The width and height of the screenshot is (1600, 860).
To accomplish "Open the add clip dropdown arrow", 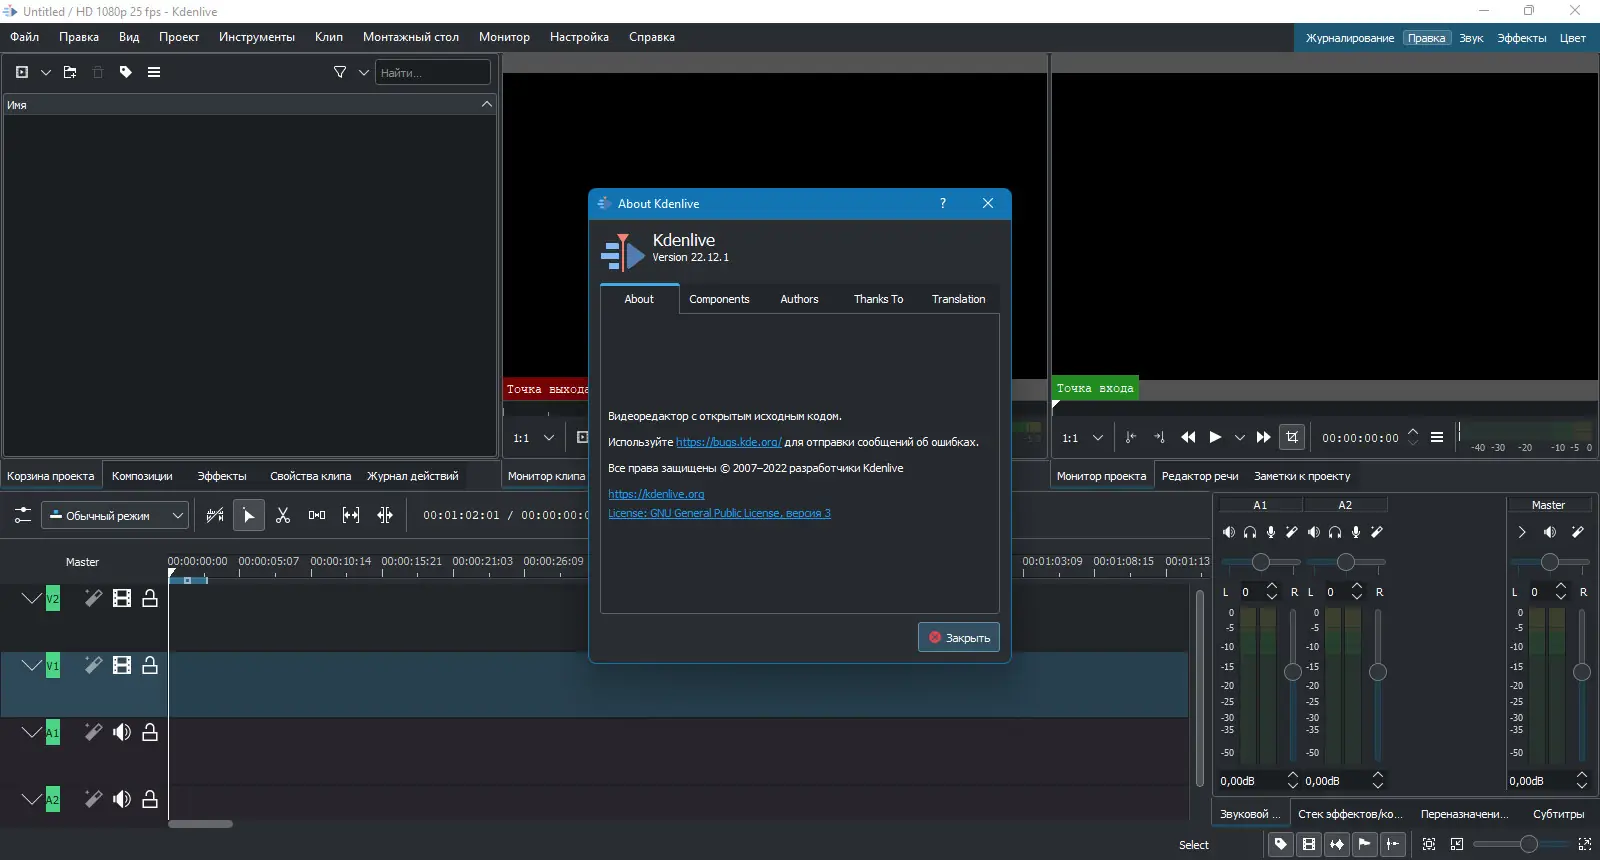I will [46, 72].
